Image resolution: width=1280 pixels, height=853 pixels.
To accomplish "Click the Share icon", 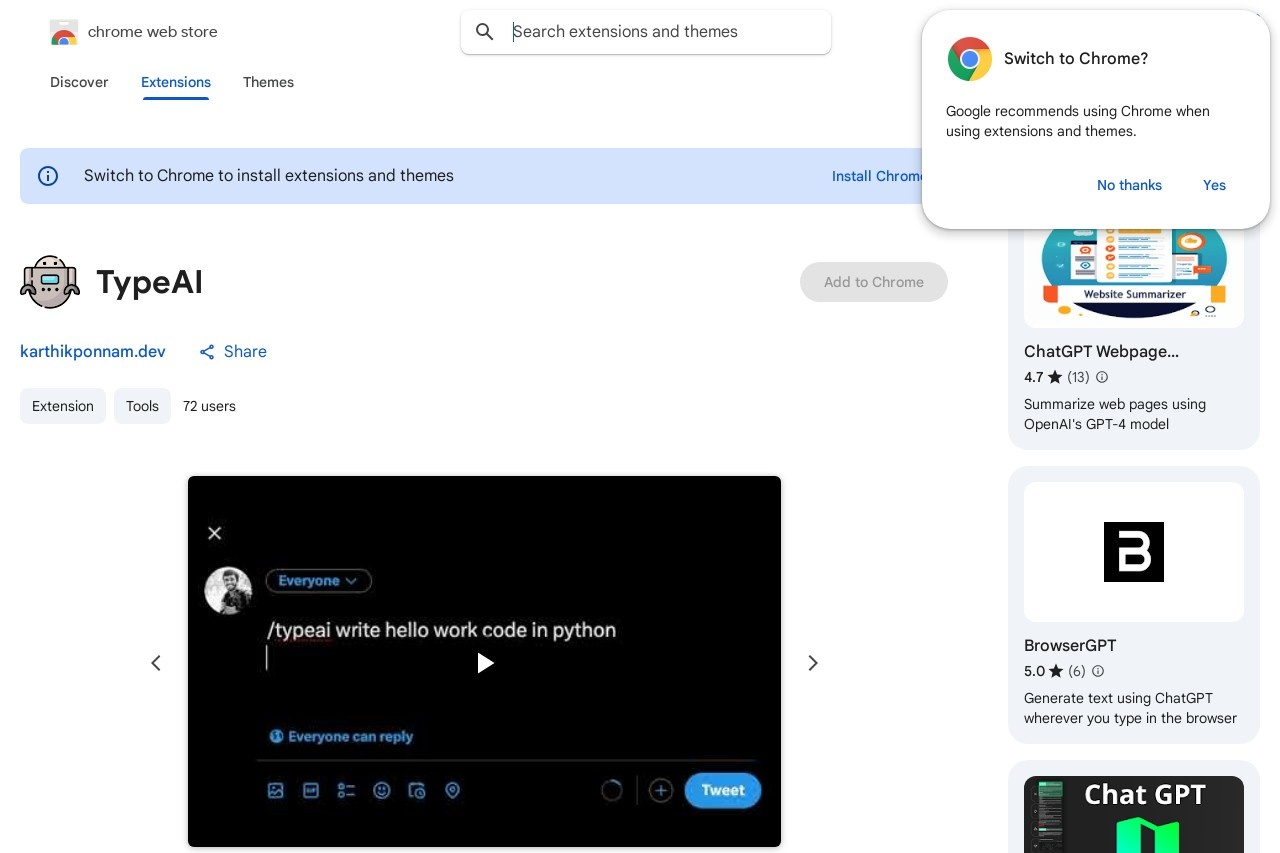I will [x=207, y=352].
